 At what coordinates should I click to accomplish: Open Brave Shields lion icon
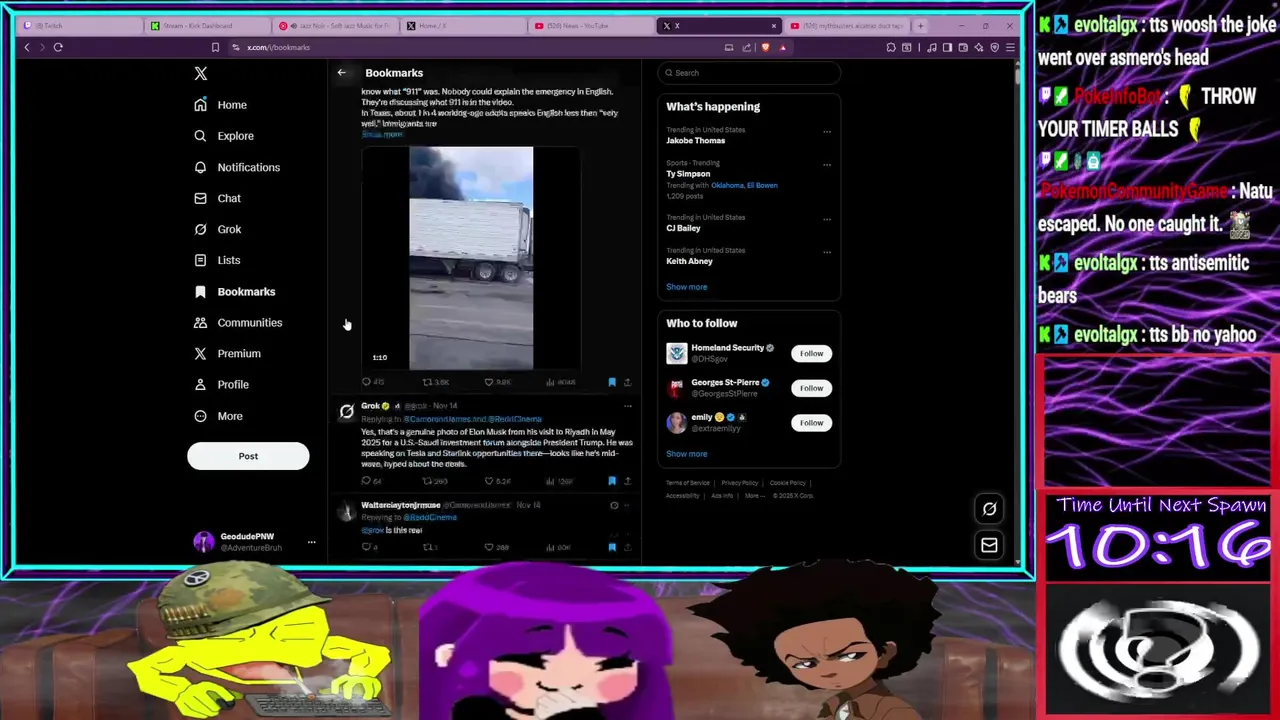[766, 47]
